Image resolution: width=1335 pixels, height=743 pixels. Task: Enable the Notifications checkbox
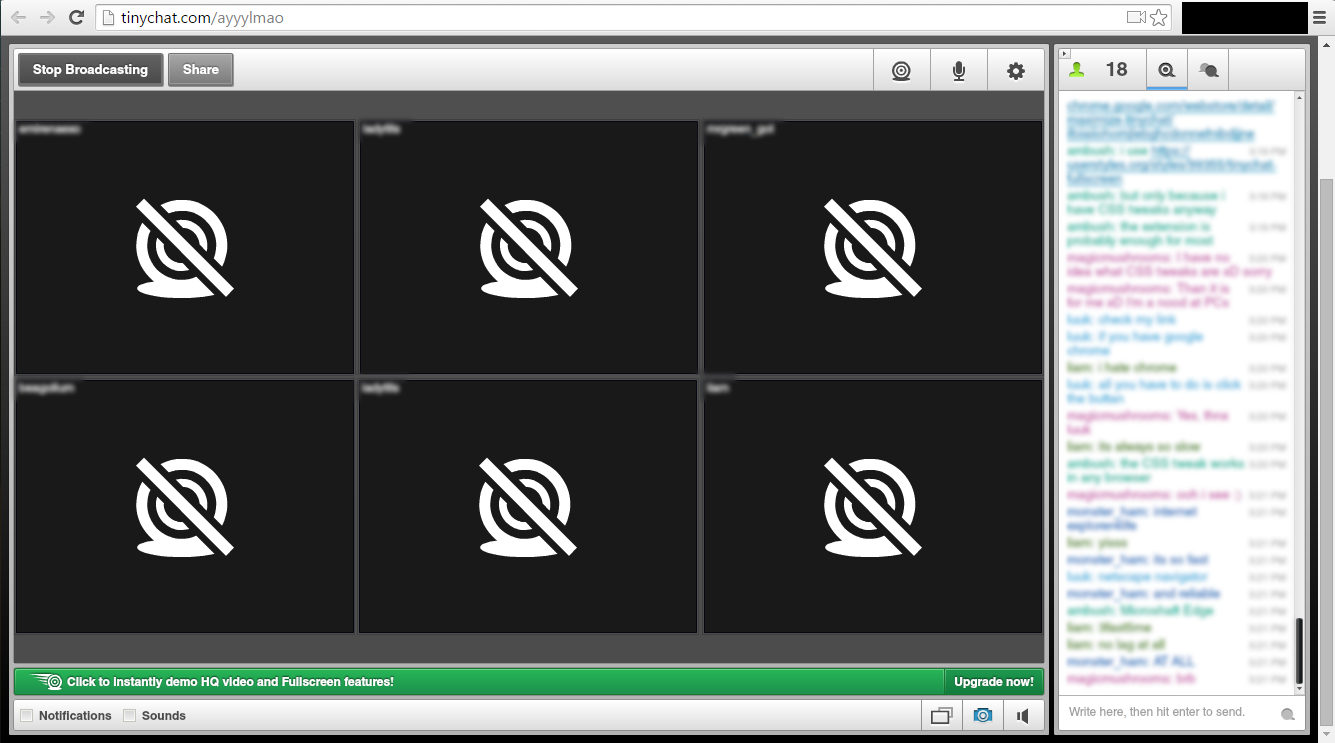[25, 715]
